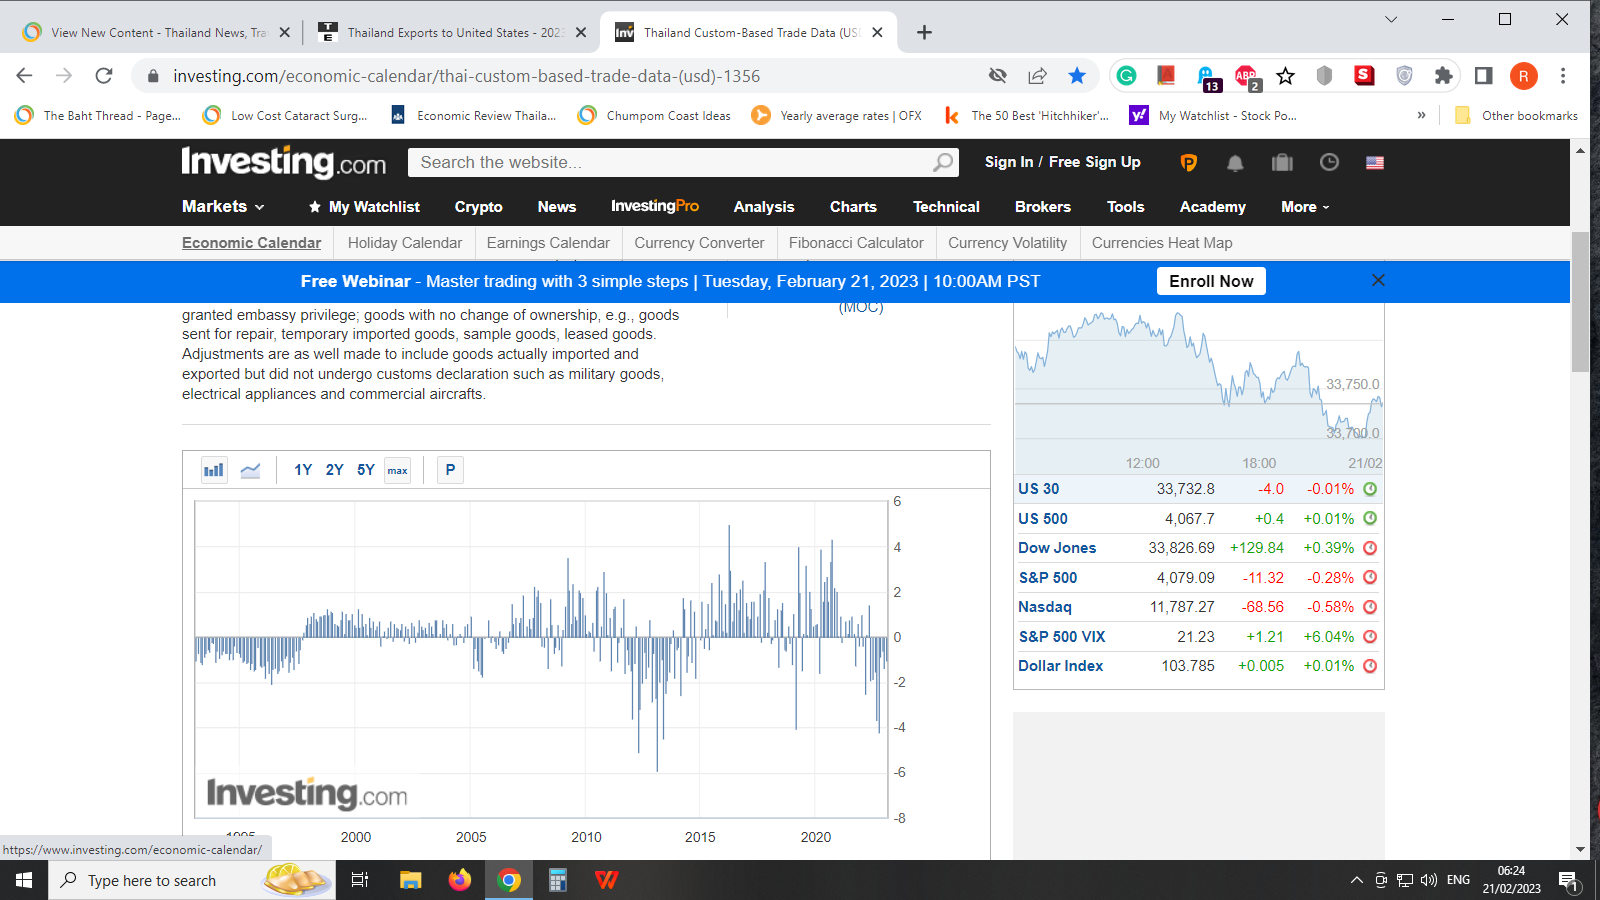The width and height of the screenshot is (1600, 900).
Task: Go back to previous page
Action: coord(25,76)
